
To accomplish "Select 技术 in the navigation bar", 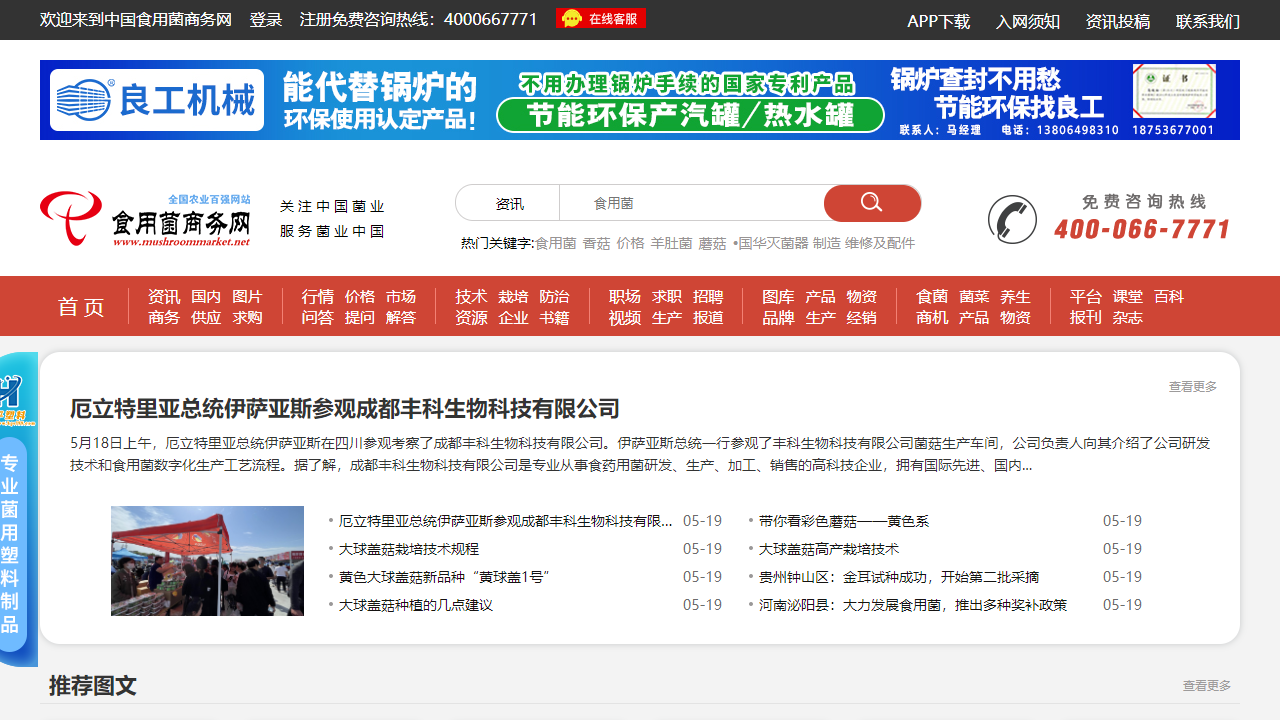I will tap(471, 297).
